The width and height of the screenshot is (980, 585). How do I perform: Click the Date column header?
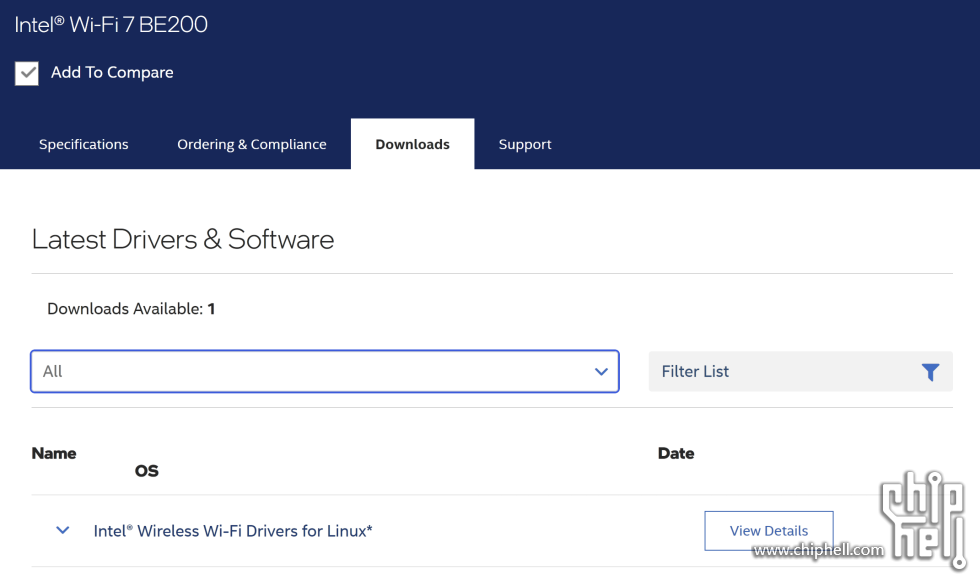(x=676, y=453)
